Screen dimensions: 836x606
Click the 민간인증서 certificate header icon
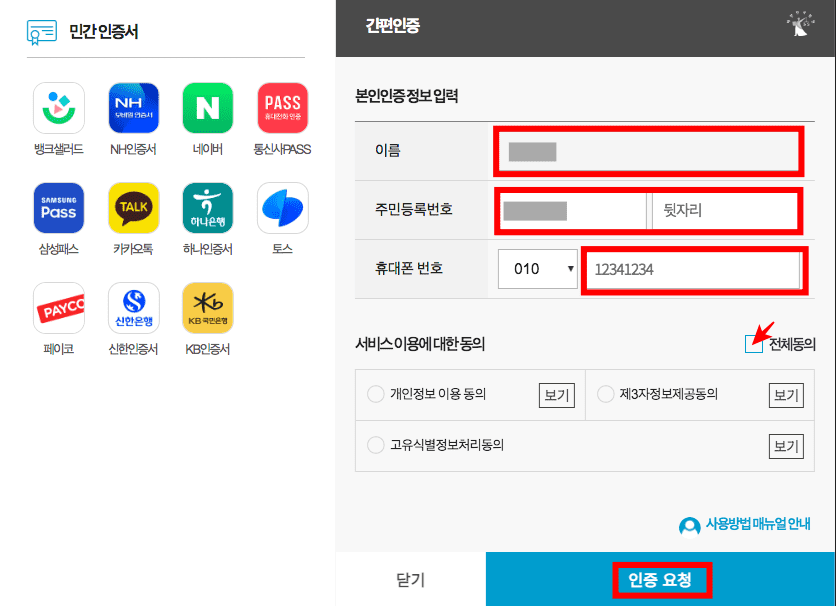[x=42, y=32]
